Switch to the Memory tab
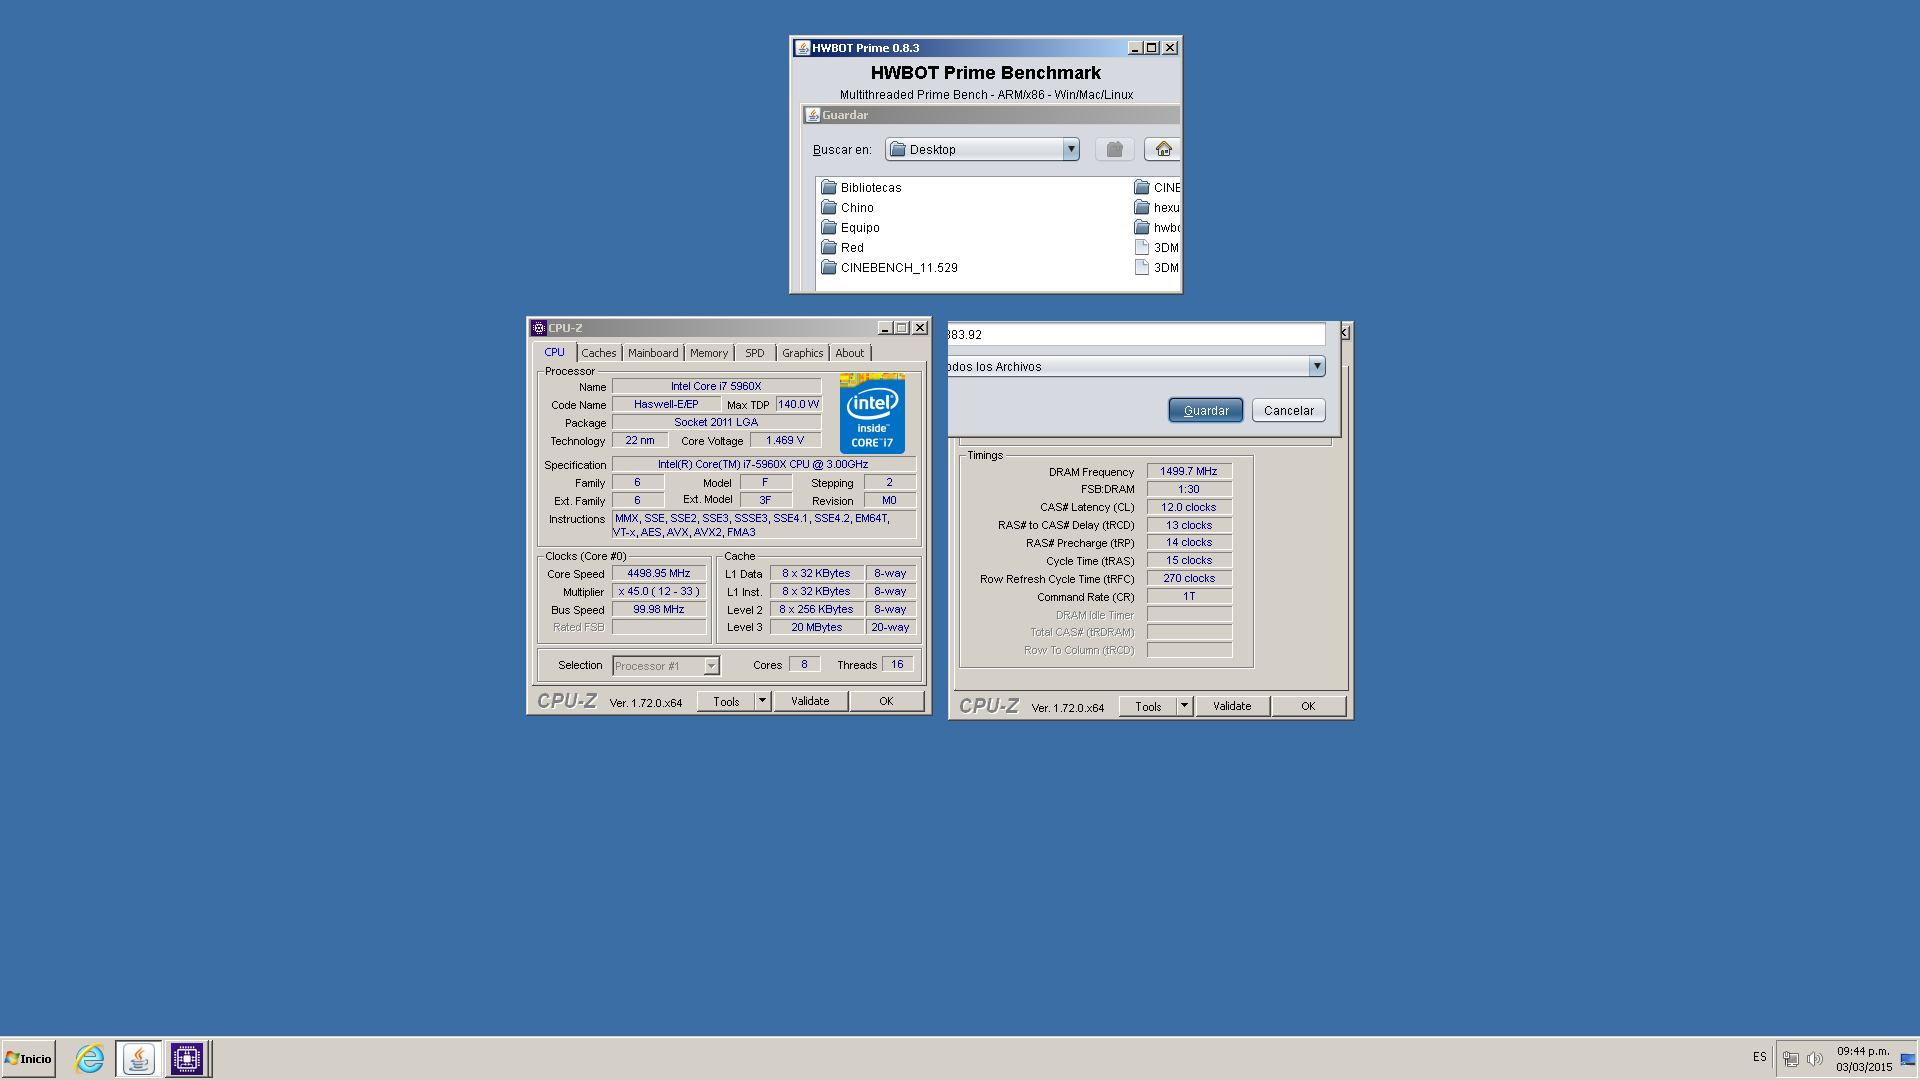This screenshot has width=1920, height=1080. click(709, 353)
